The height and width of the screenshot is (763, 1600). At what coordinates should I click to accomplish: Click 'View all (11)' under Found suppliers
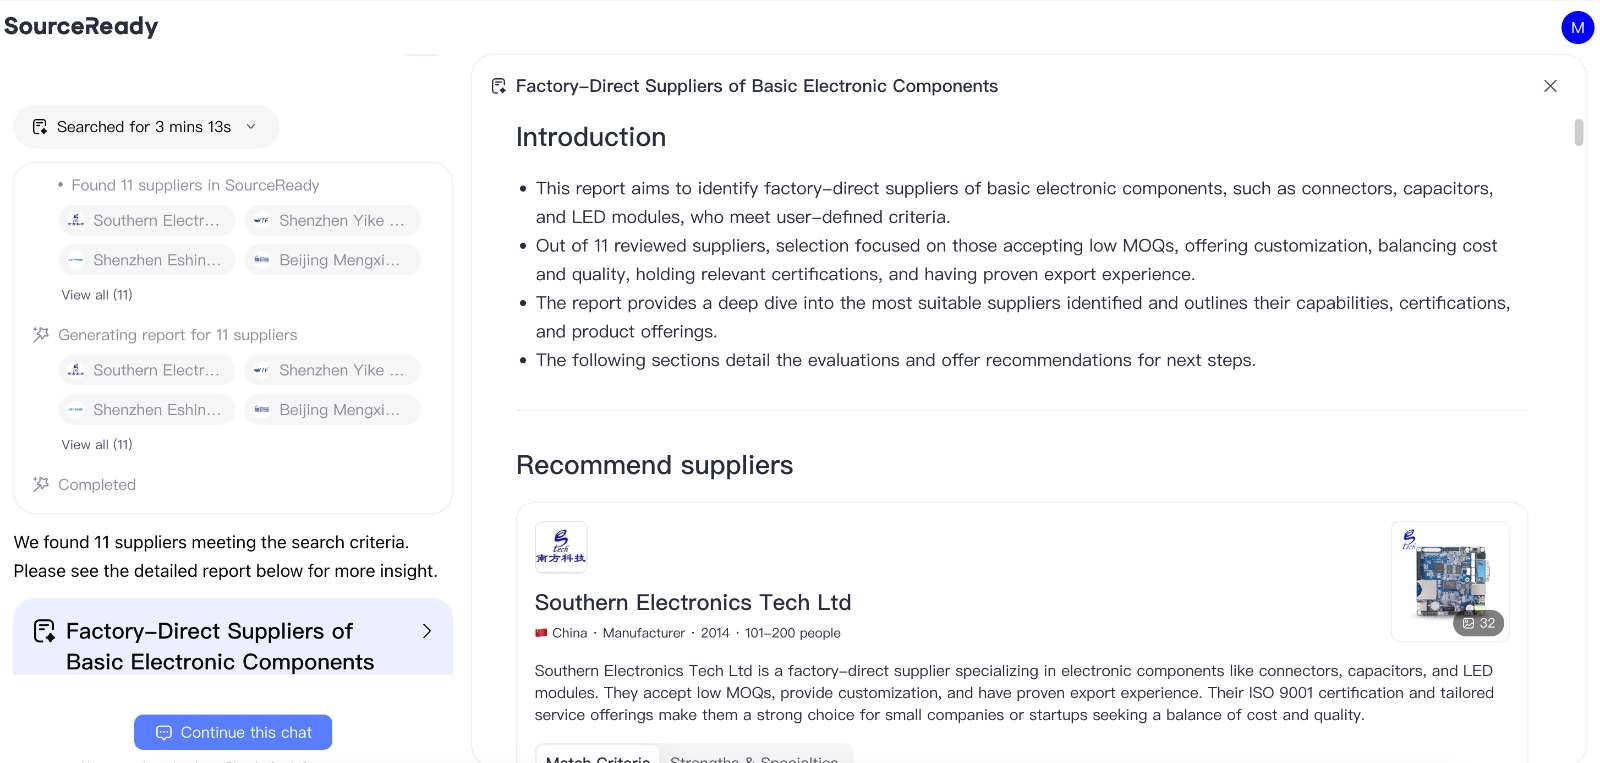(x=97, y=295)
